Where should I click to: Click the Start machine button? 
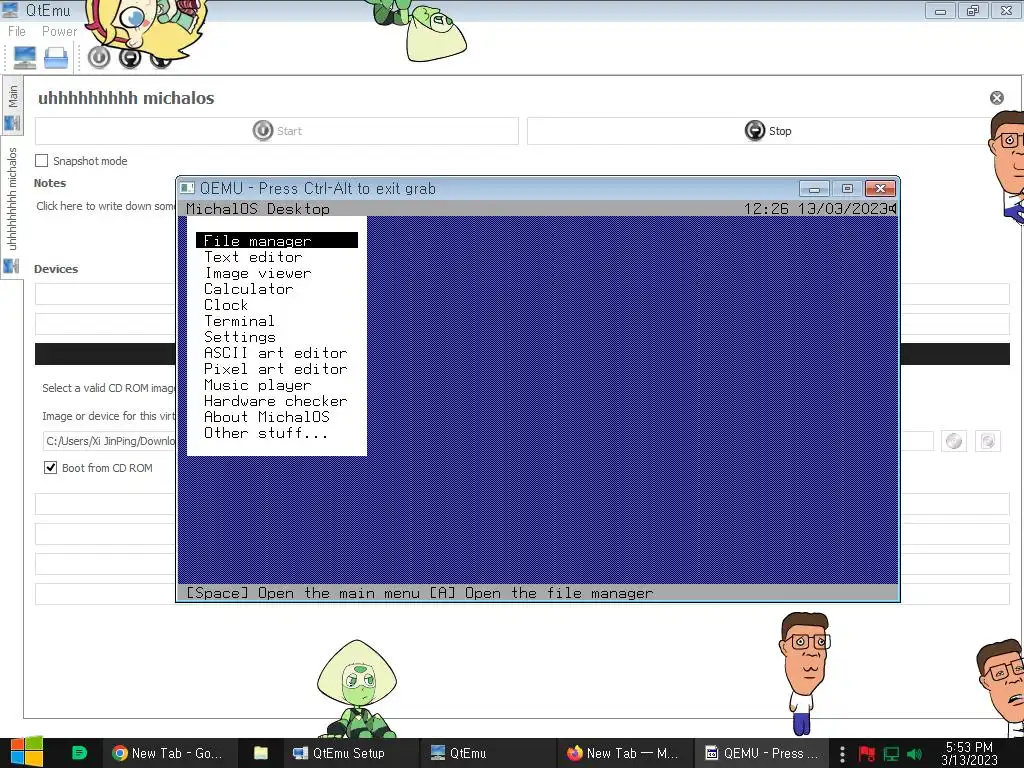[x=277, y=131]
